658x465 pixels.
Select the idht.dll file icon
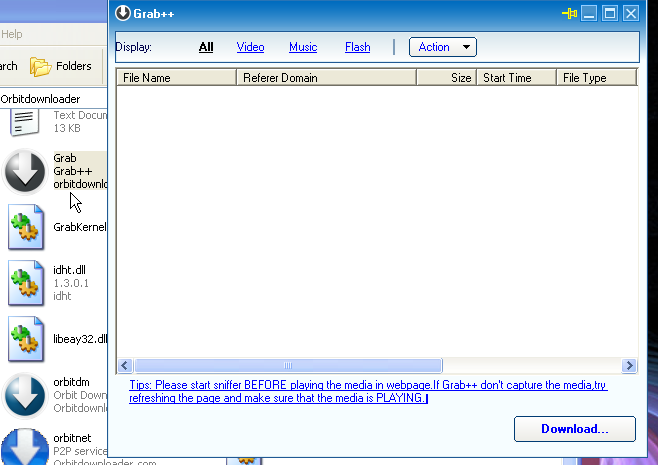pyautogui.click(x=25, y=283)
